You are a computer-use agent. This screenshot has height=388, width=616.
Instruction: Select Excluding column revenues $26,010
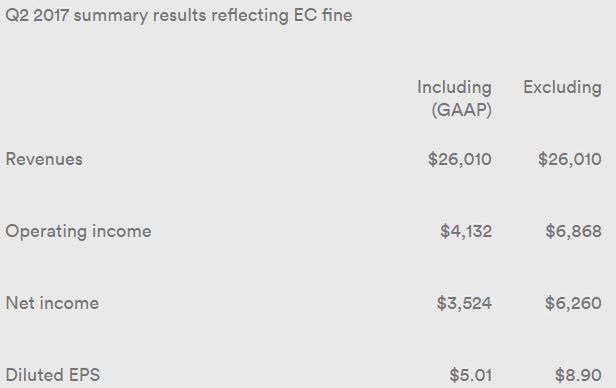point(570,159)
